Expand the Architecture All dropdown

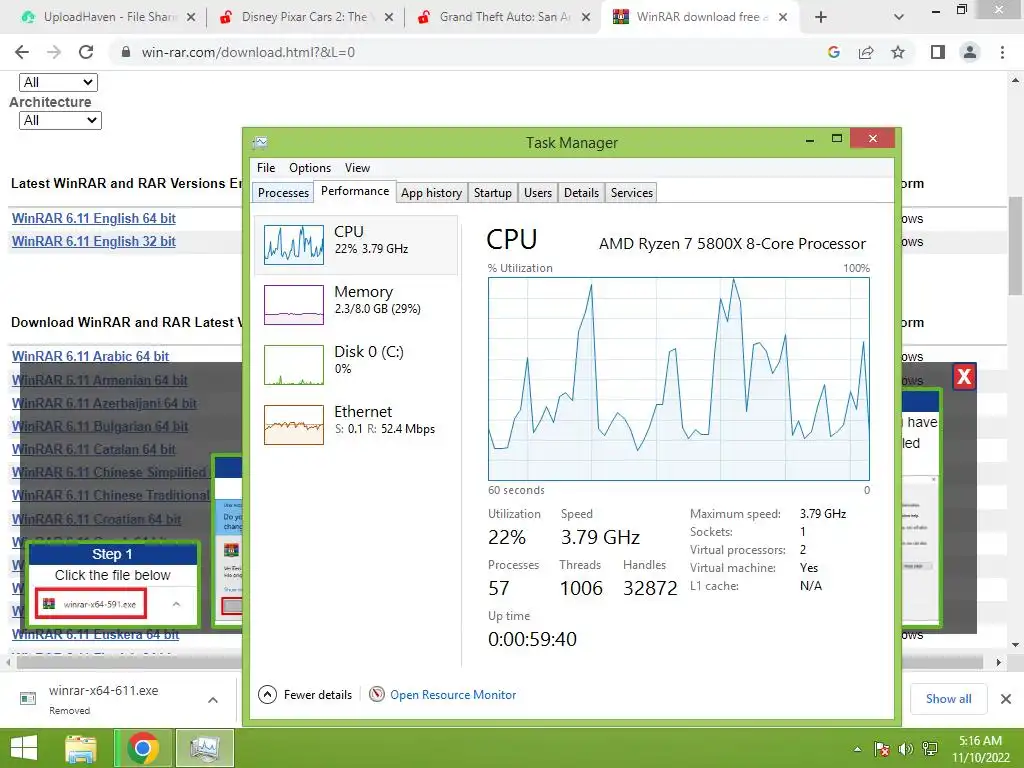[60, 120]
